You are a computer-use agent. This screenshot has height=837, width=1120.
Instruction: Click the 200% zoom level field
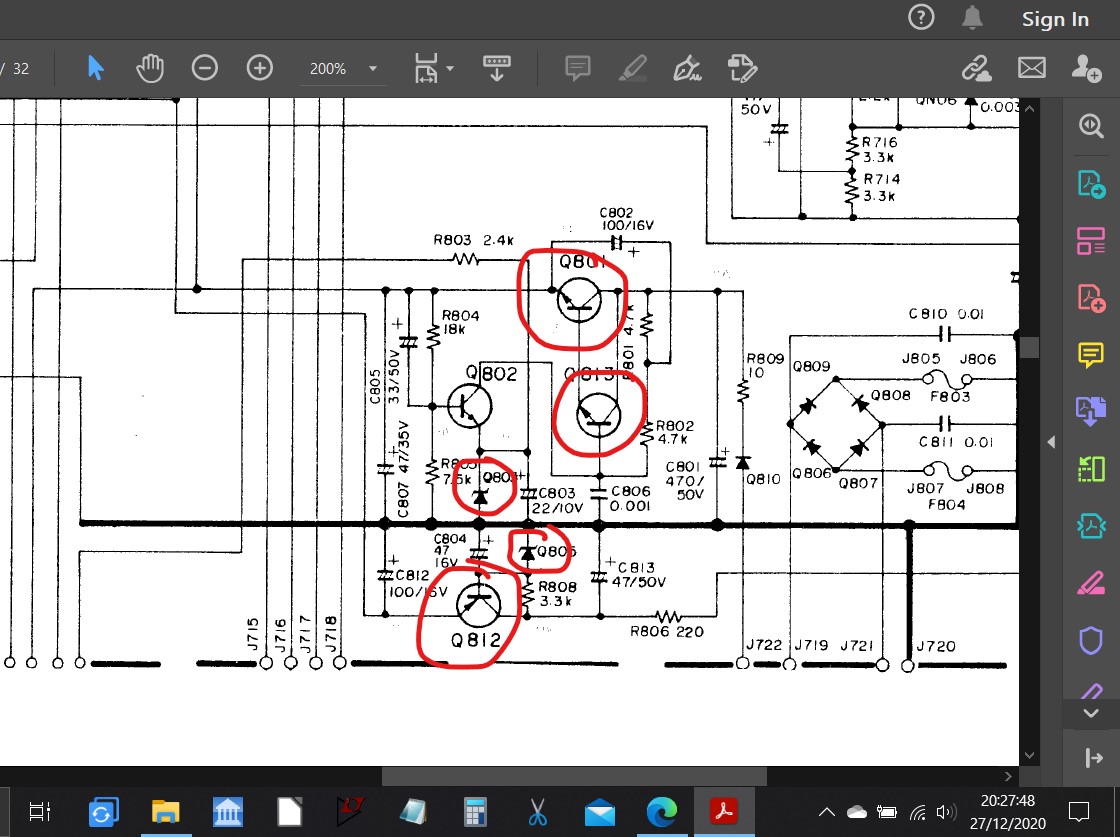[329, 69]
